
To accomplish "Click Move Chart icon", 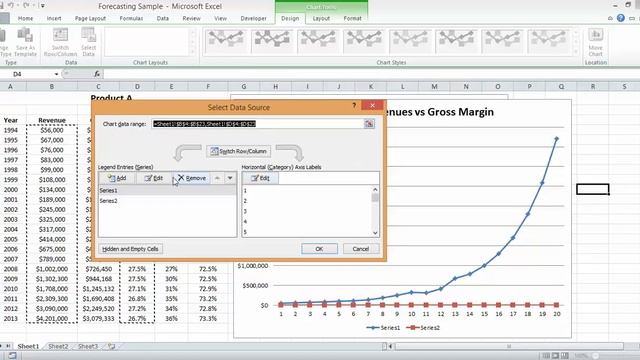I will (596, 42).
